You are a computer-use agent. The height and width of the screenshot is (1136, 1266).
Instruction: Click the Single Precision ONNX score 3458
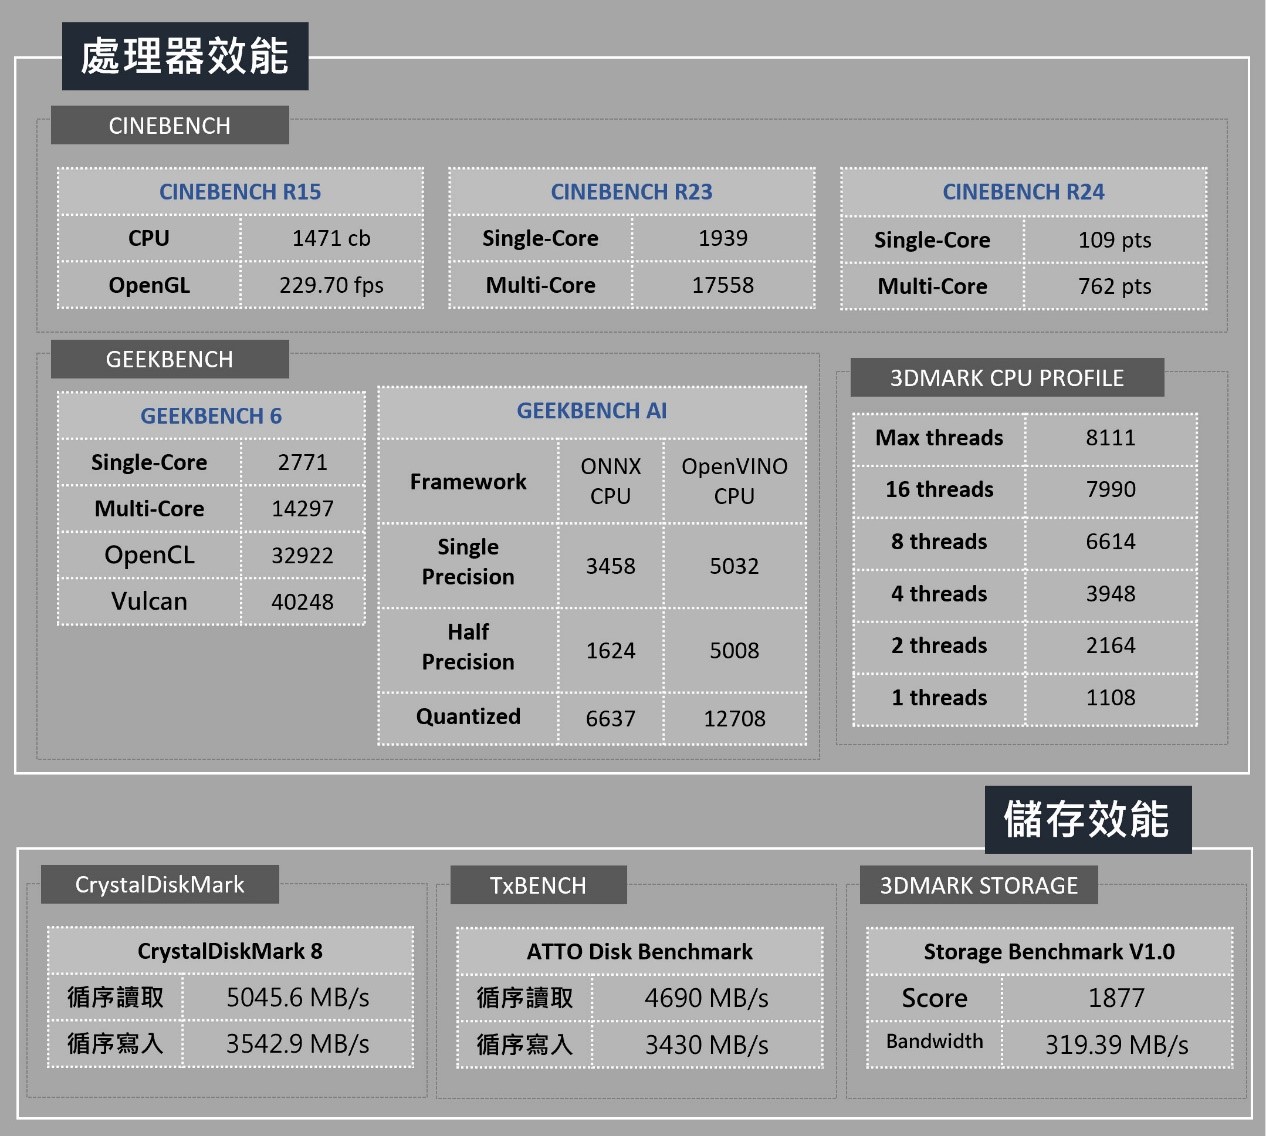[x=611, y=566]
